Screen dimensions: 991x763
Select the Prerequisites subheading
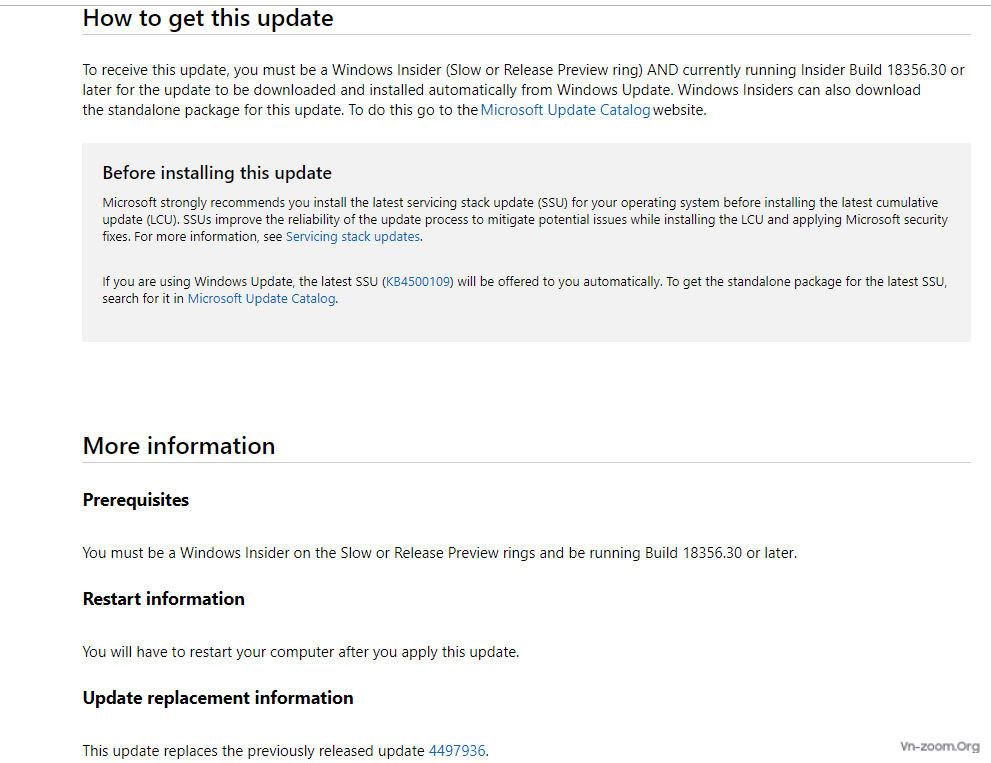136,500
